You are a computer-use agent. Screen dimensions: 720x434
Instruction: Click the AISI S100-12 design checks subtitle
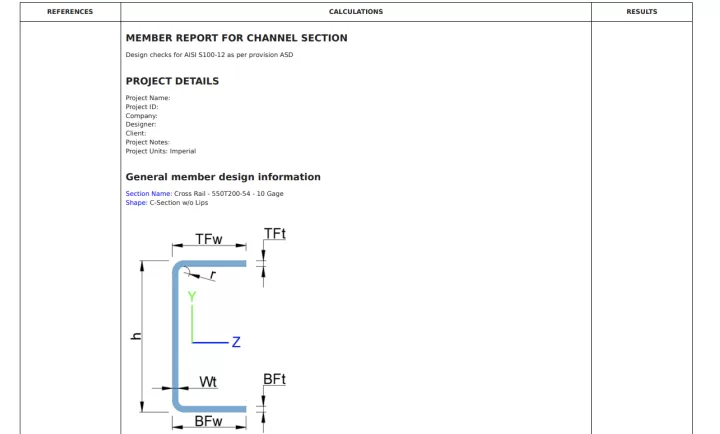(209, 55)
